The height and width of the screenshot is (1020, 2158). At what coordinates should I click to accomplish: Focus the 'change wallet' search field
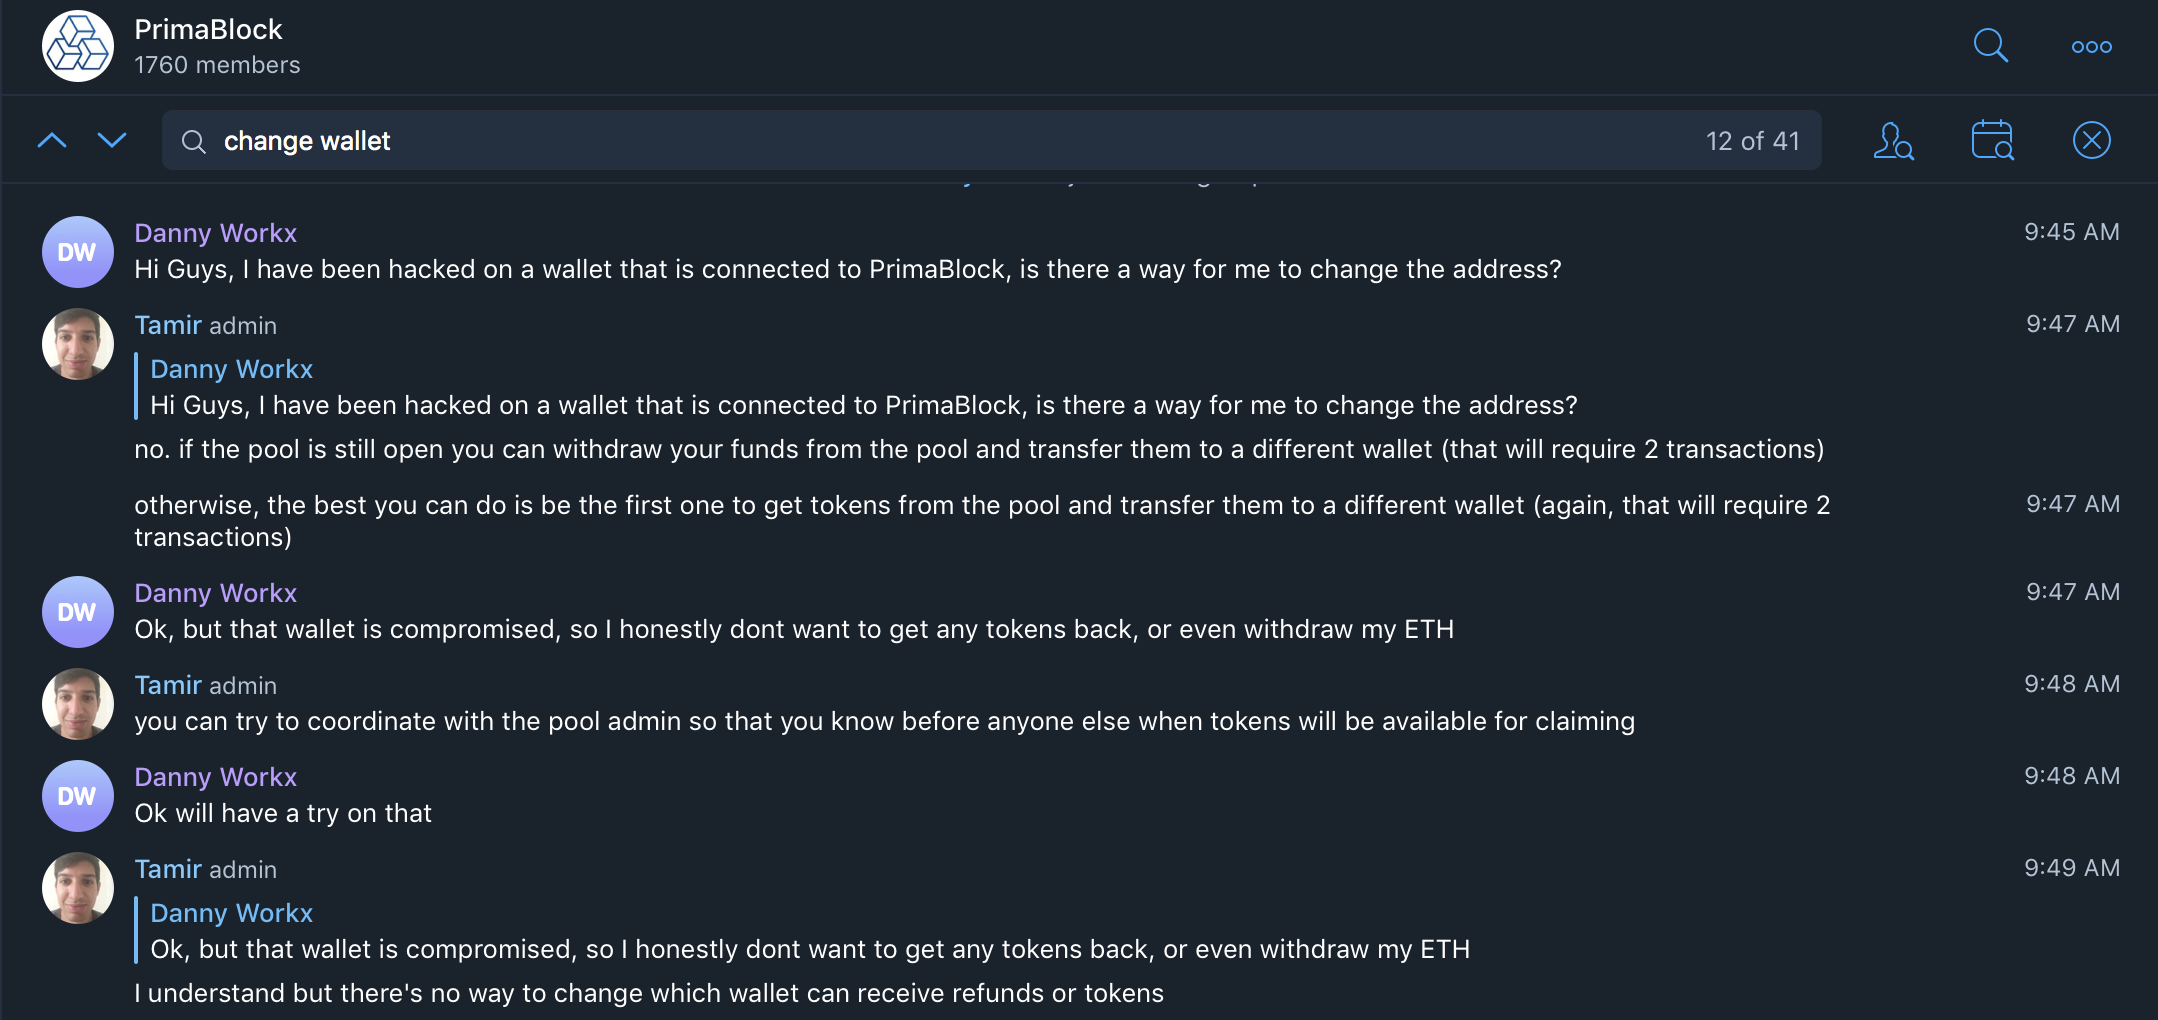click(x=991, y=140)
